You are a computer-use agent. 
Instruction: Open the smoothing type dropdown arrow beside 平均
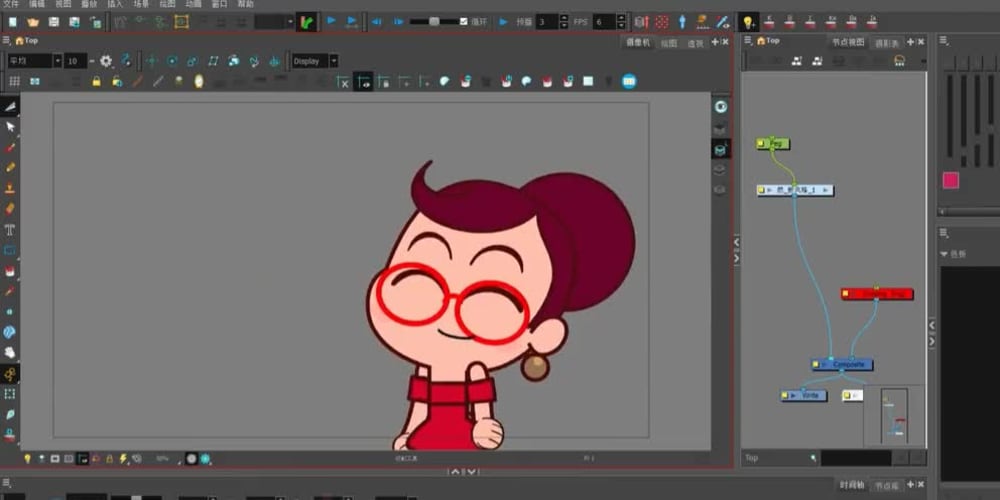pyautogui.click(x=57, y=61)
